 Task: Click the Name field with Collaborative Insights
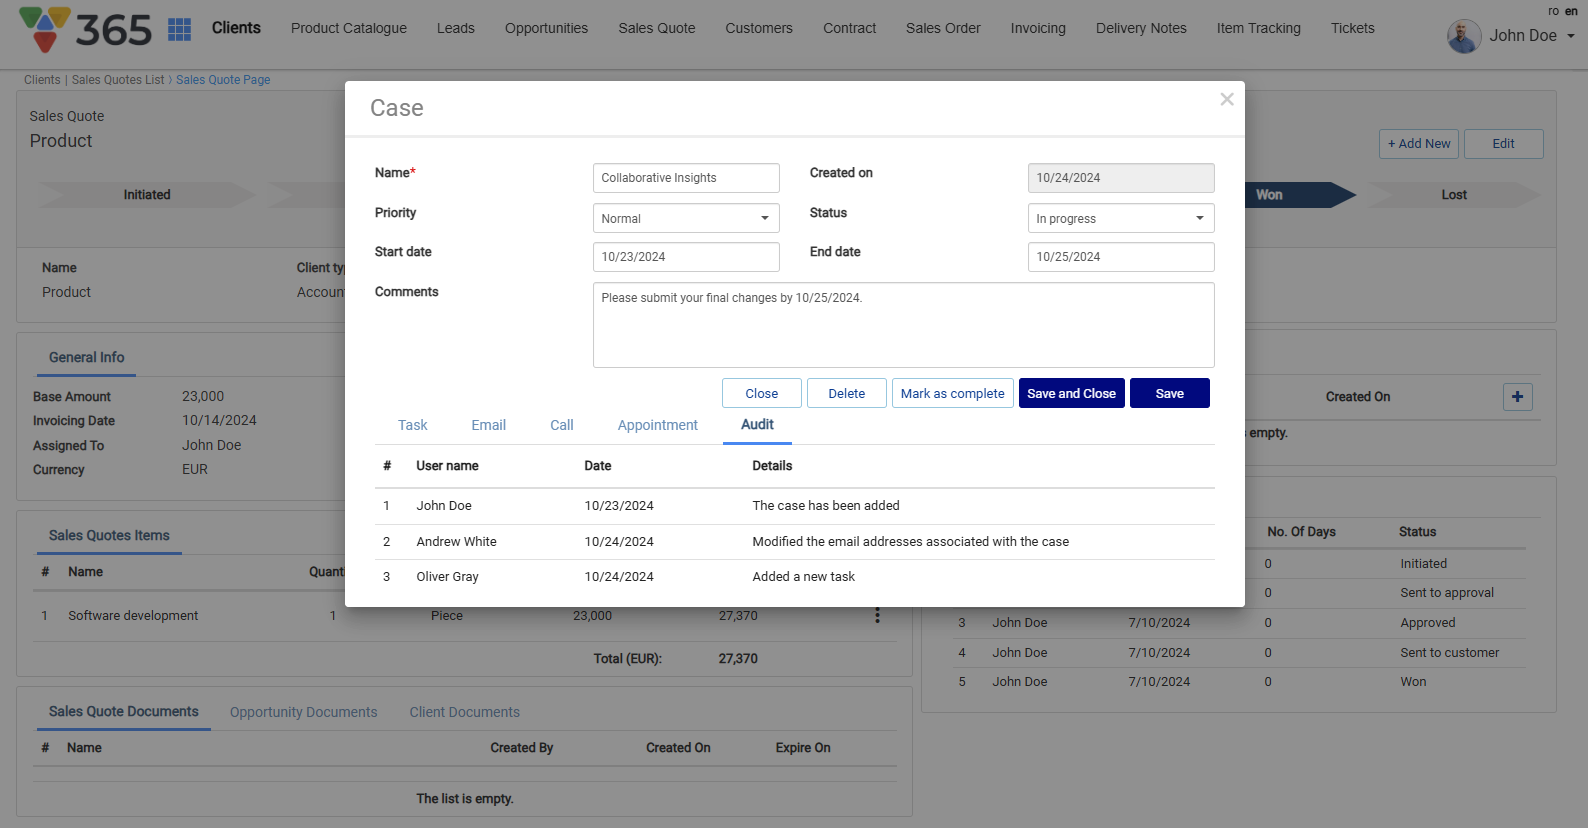click(x=685, y=178)
